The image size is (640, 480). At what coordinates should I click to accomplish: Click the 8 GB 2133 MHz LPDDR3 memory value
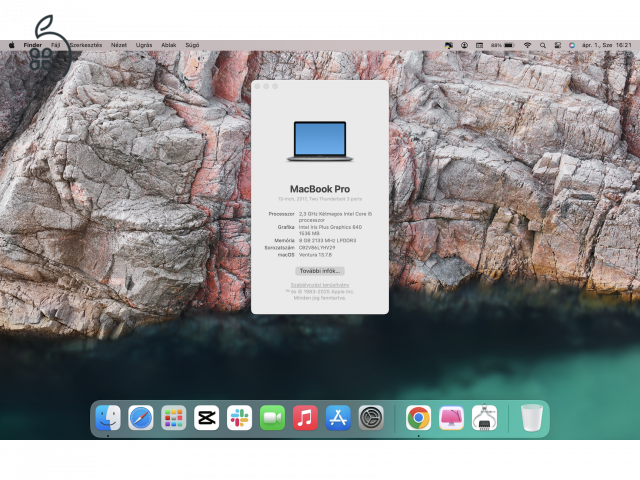(x=327, y=240)
